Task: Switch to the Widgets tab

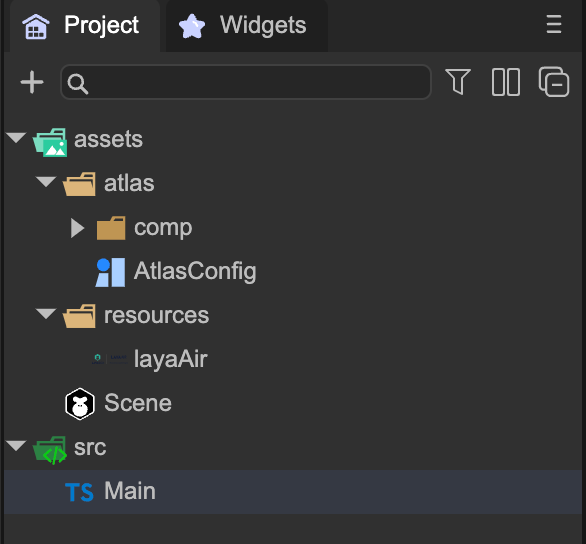Action: click(x=247, y=26)
